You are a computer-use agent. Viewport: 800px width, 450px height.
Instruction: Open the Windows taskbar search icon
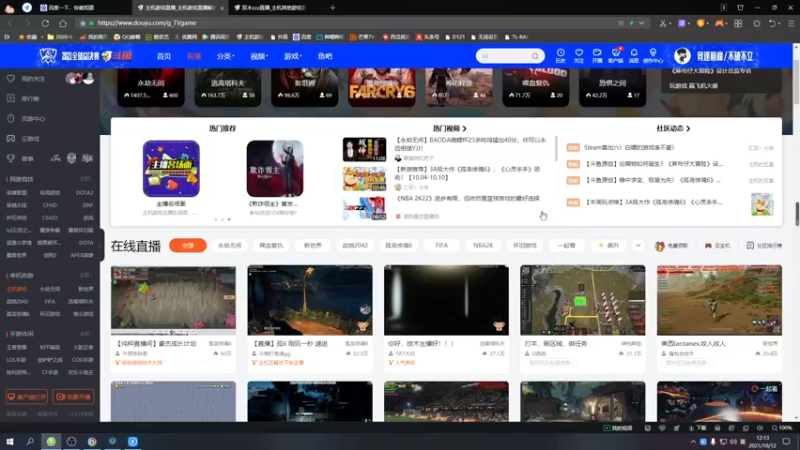pyautogui.click(x=30, y=441)
